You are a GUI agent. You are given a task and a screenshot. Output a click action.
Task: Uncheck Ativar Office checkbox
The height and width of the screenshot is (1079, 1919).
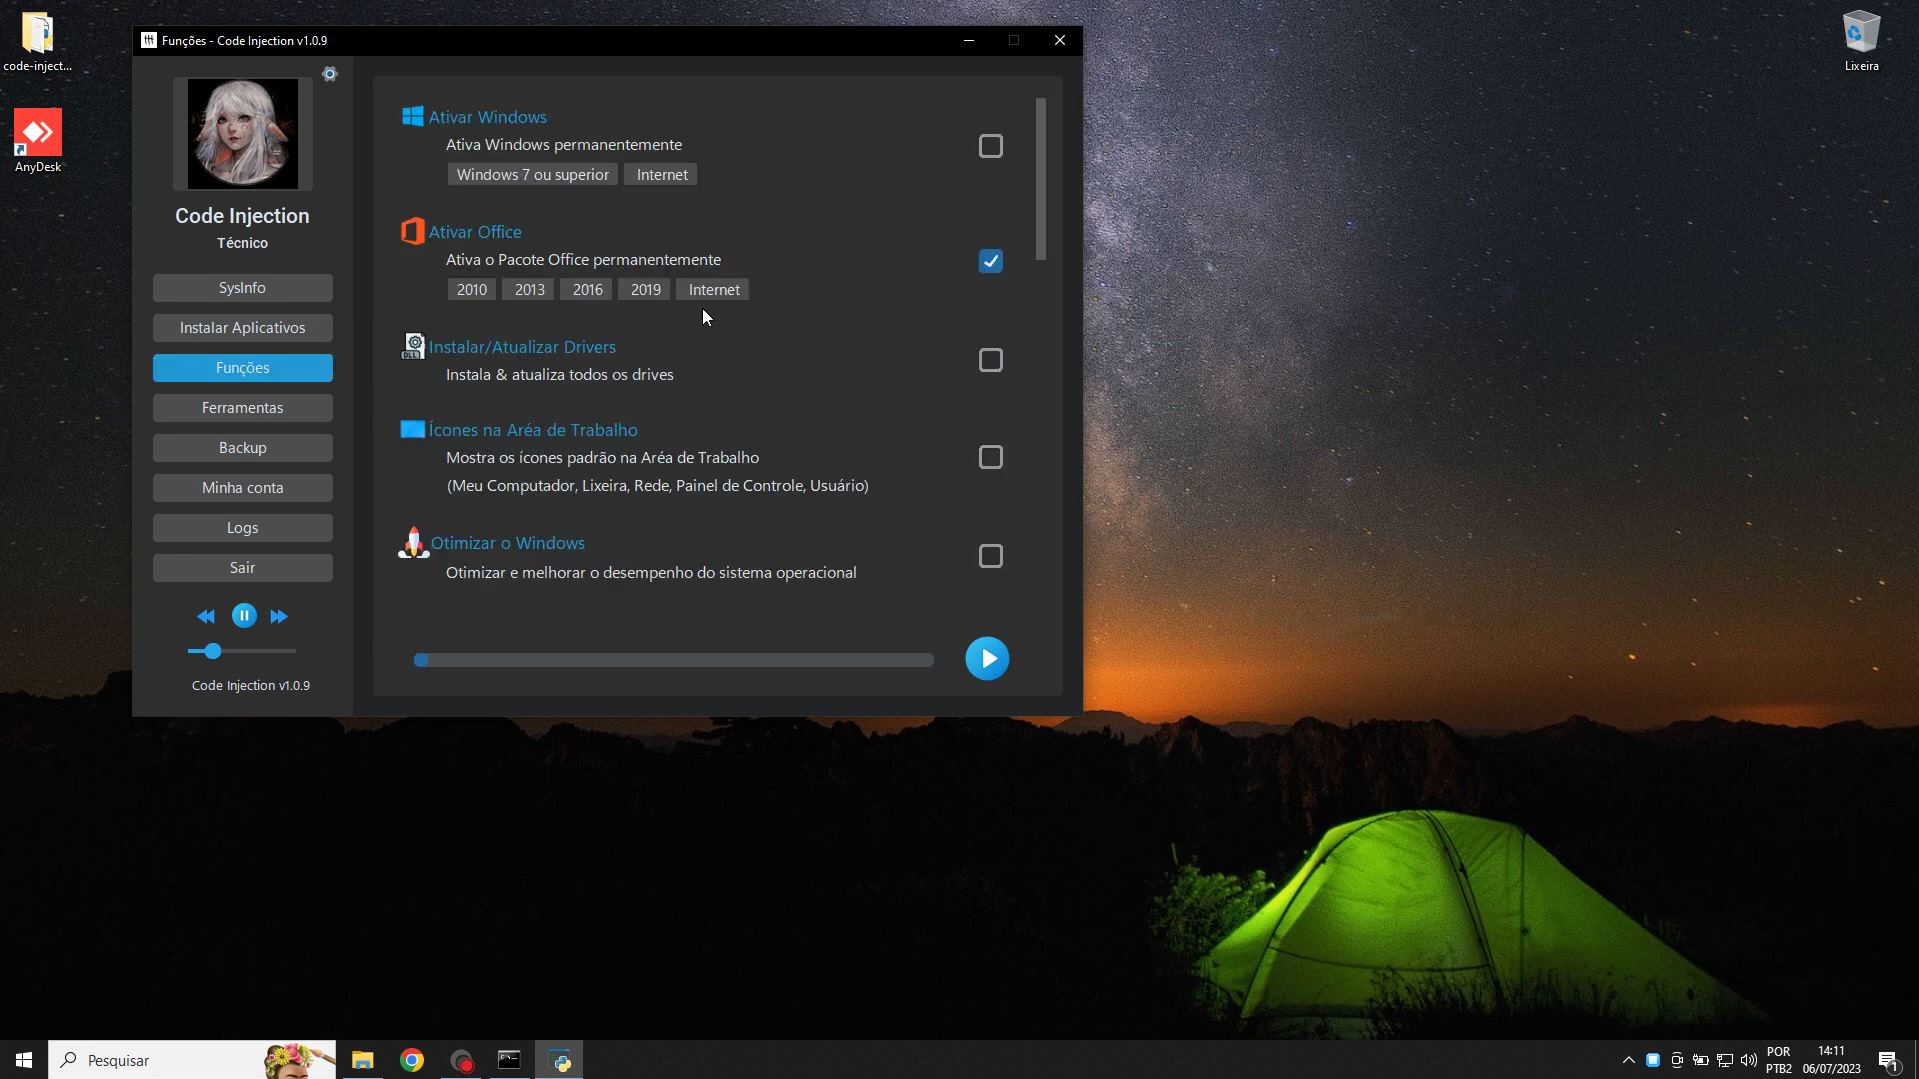[990, 261]
